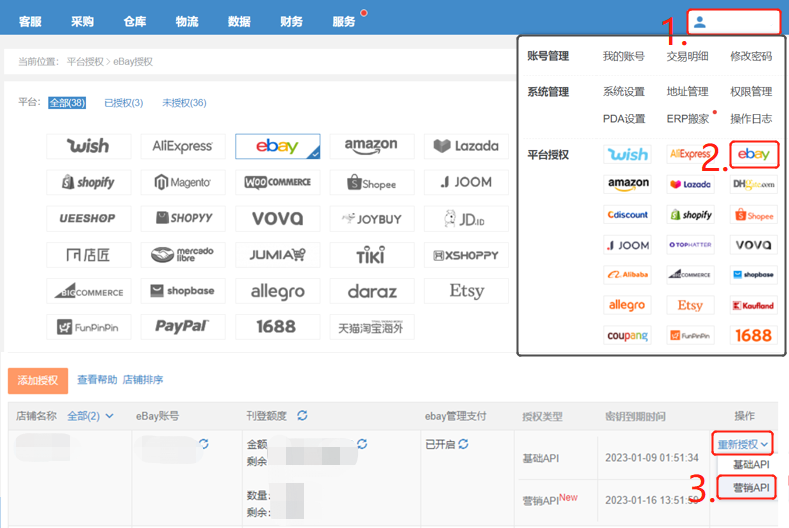The height and width of the screenshot is (528, 789).
Task: Pick the VOVA tile in main grid
Action: pyautogui.click(x=277, y=218)
